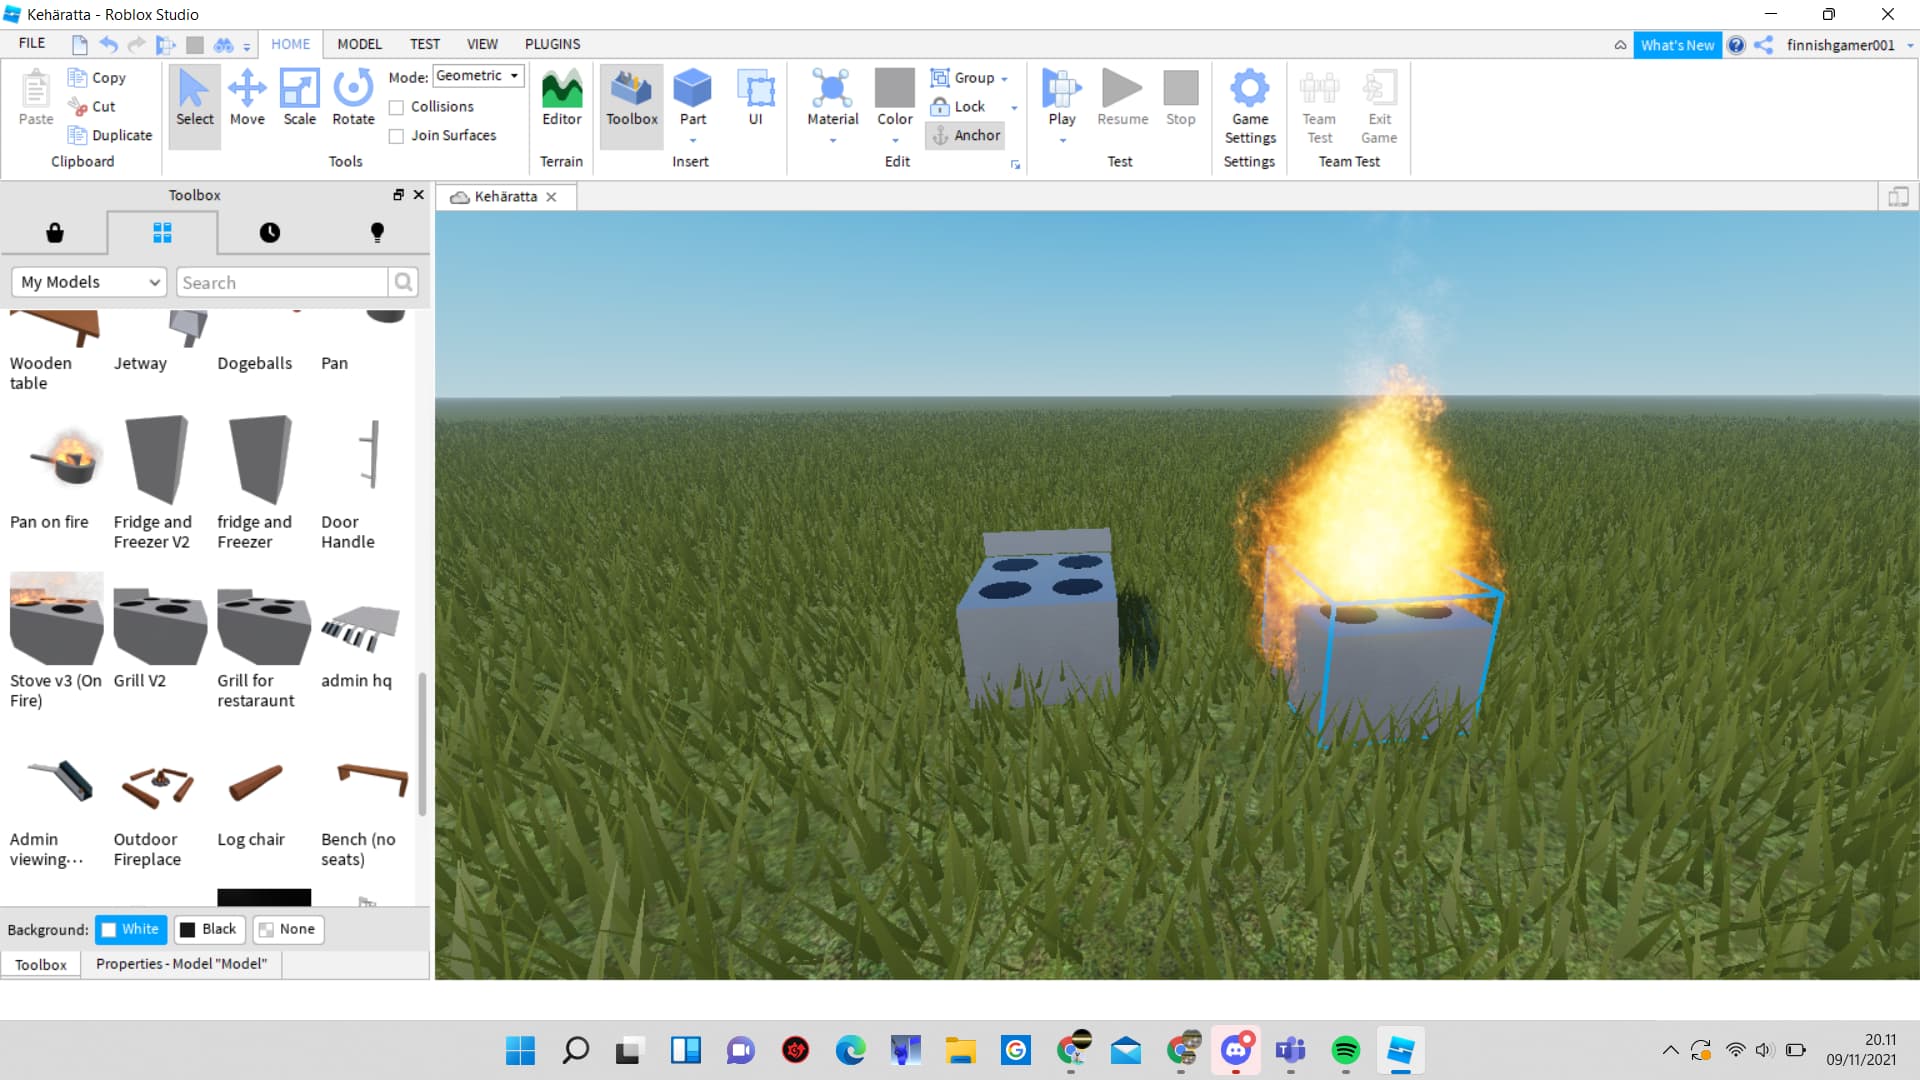Open the Toolbox Marketplace tab

pyautogui.click(x=55, y=233)
